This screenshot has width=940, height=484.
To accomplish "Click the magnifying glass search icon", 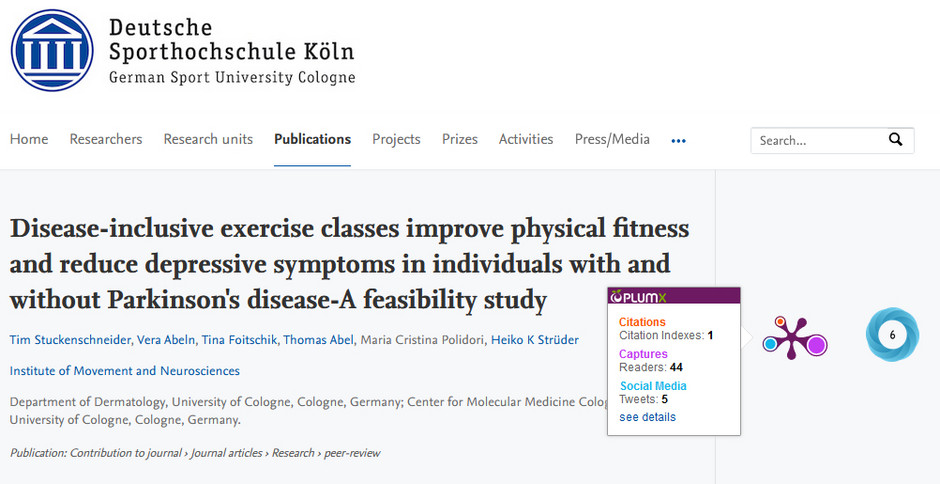I will pyautogui.click(x=895, y=140).
